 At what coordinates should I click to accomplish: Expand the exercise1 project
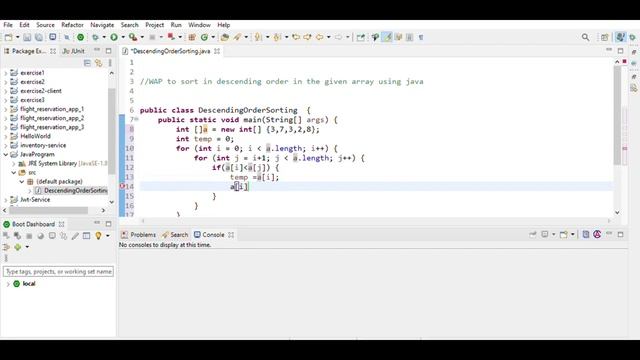click(6, 73)
